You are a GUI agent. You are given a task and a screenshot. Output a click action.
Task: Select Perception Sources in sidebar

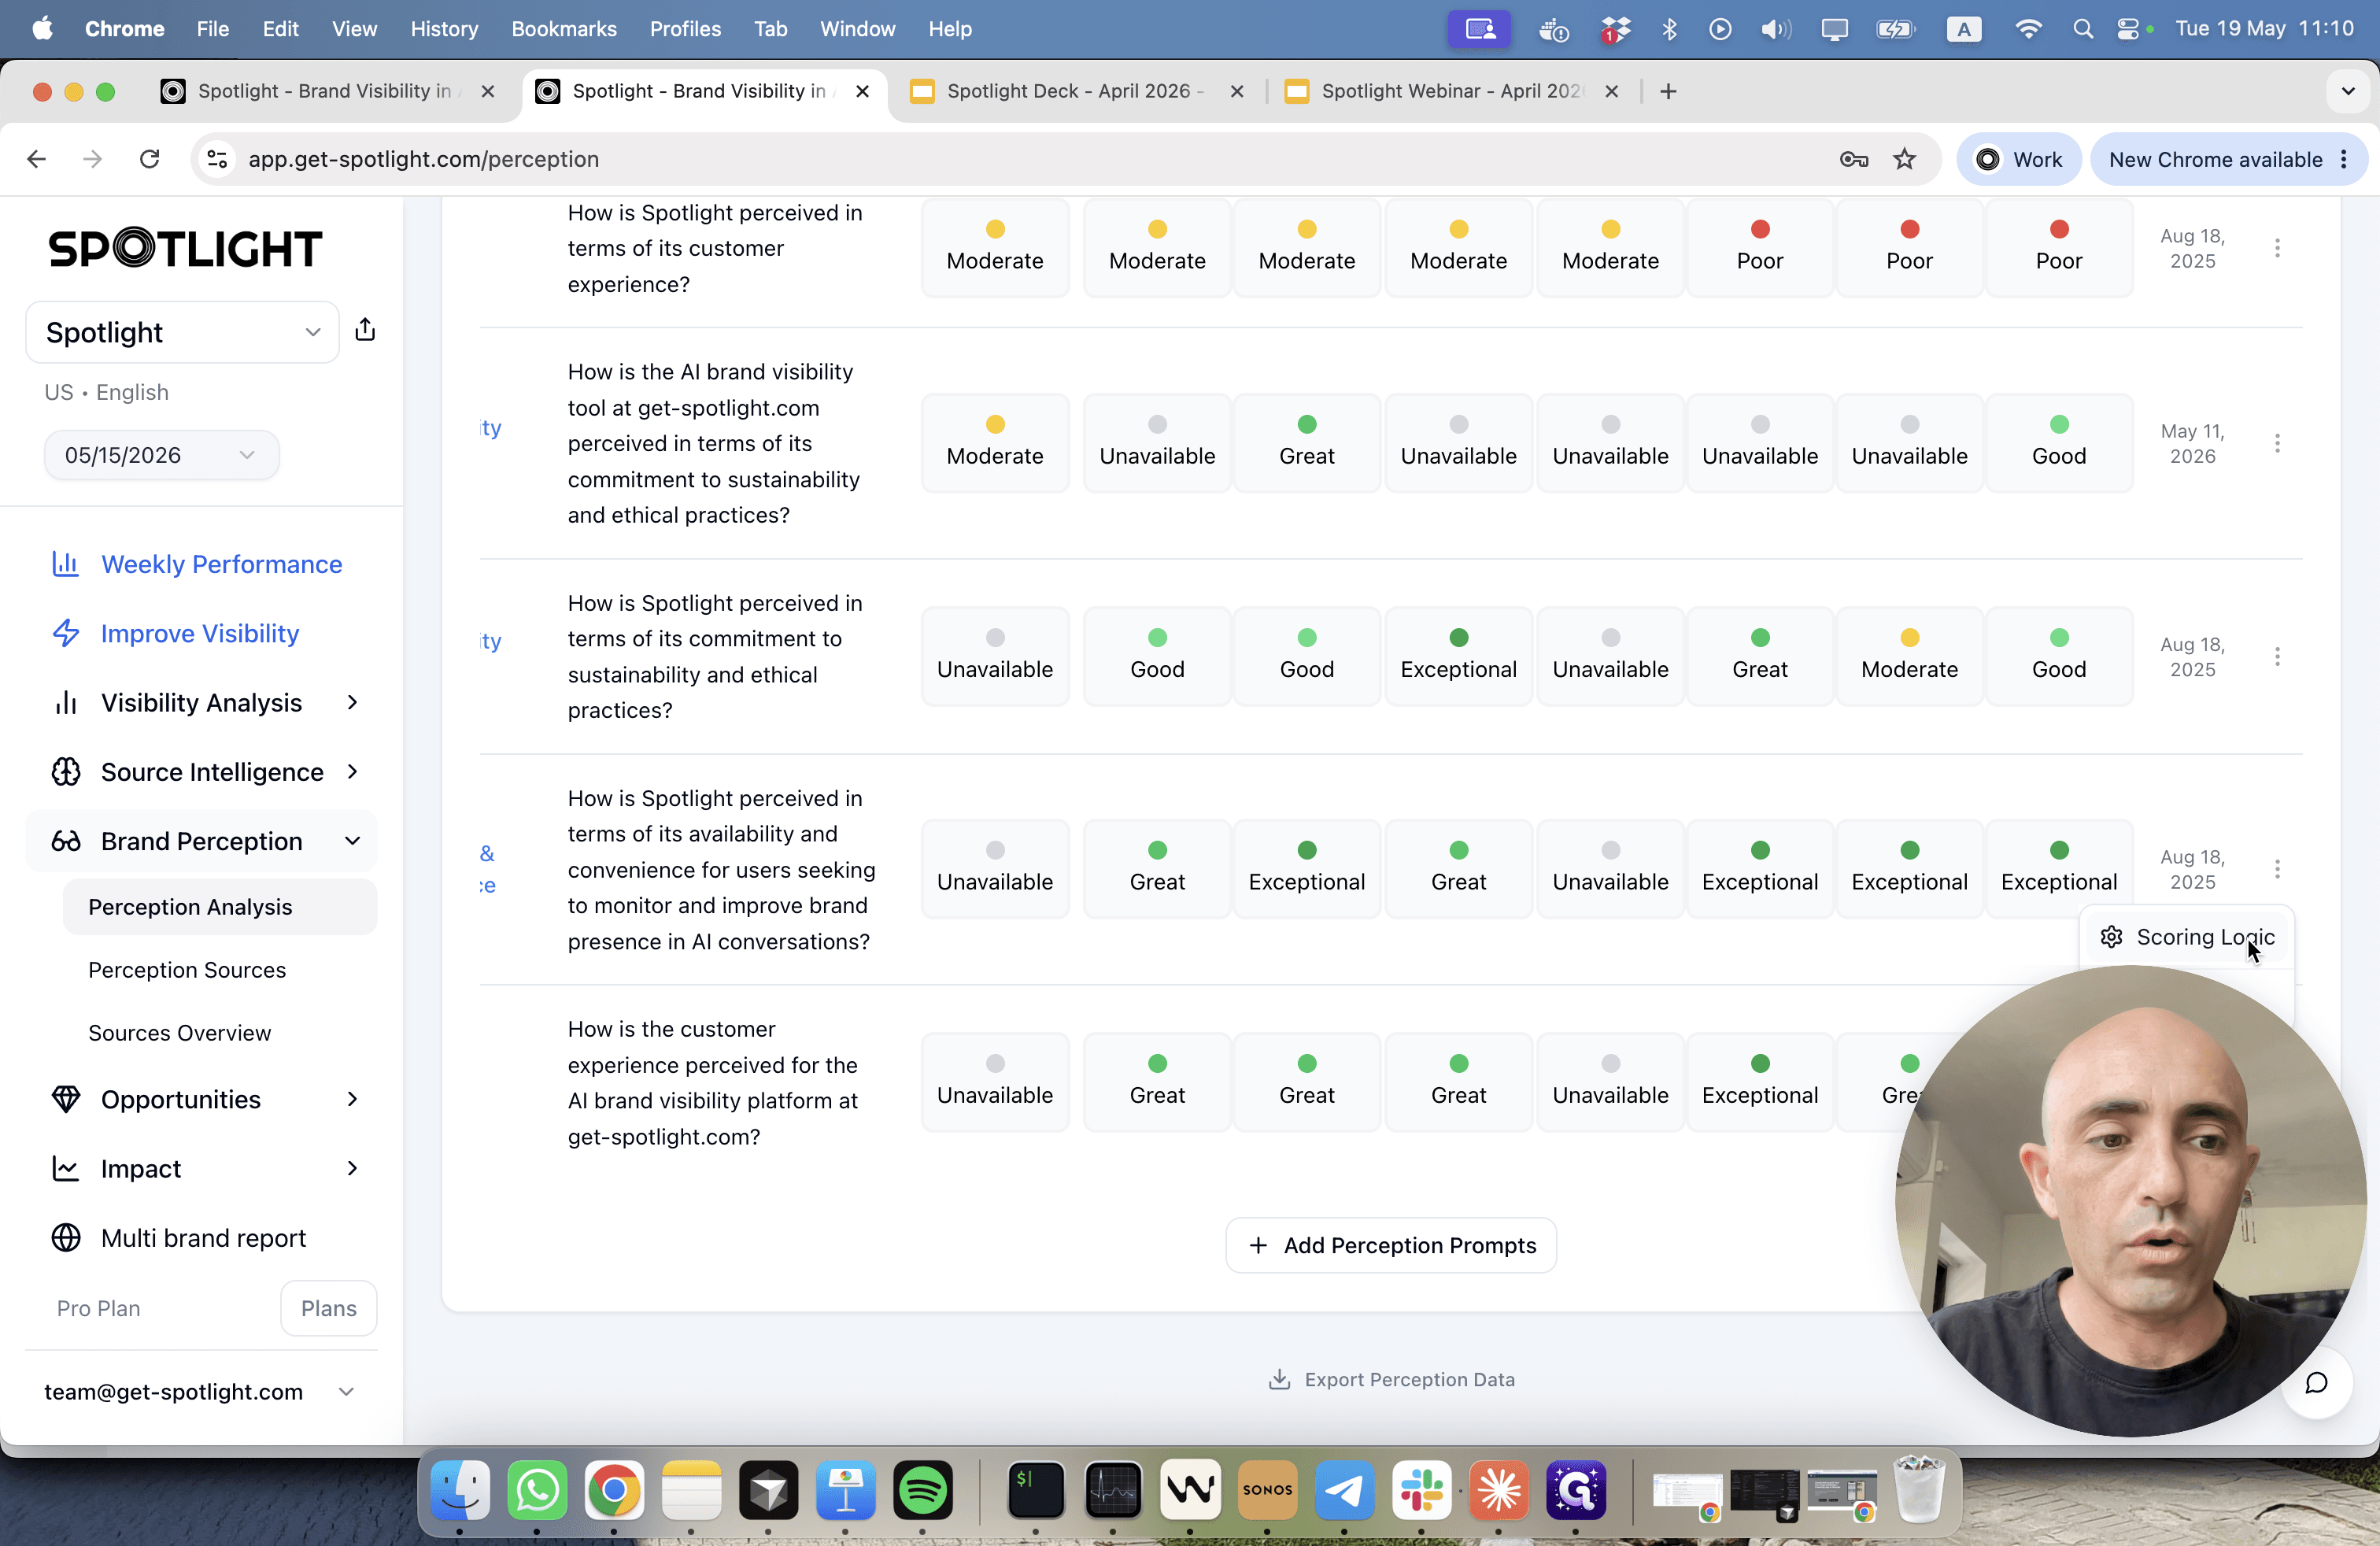187,970
